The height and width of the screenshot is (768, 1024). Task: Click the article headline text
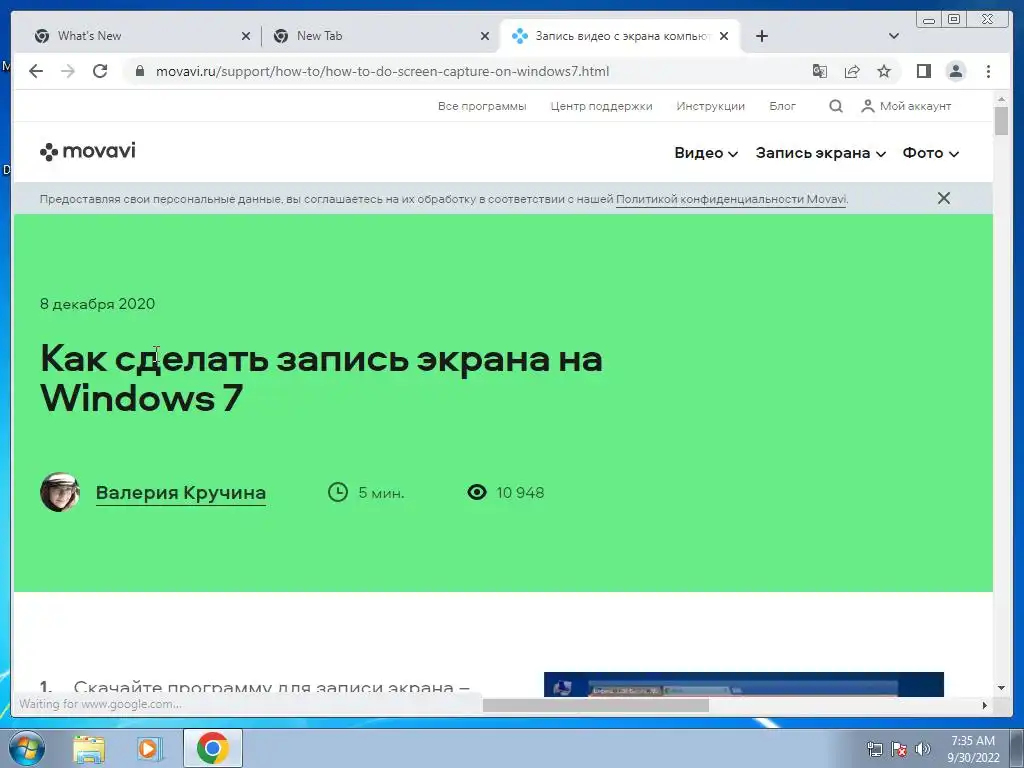pyautogui.click(x=321, y=378)
